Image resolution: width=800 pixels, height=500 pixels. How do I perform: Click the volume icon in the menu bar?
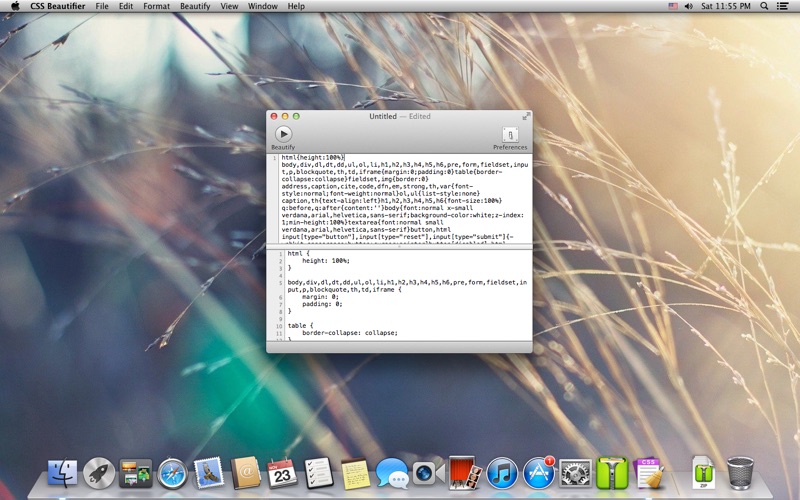(689, 6)
